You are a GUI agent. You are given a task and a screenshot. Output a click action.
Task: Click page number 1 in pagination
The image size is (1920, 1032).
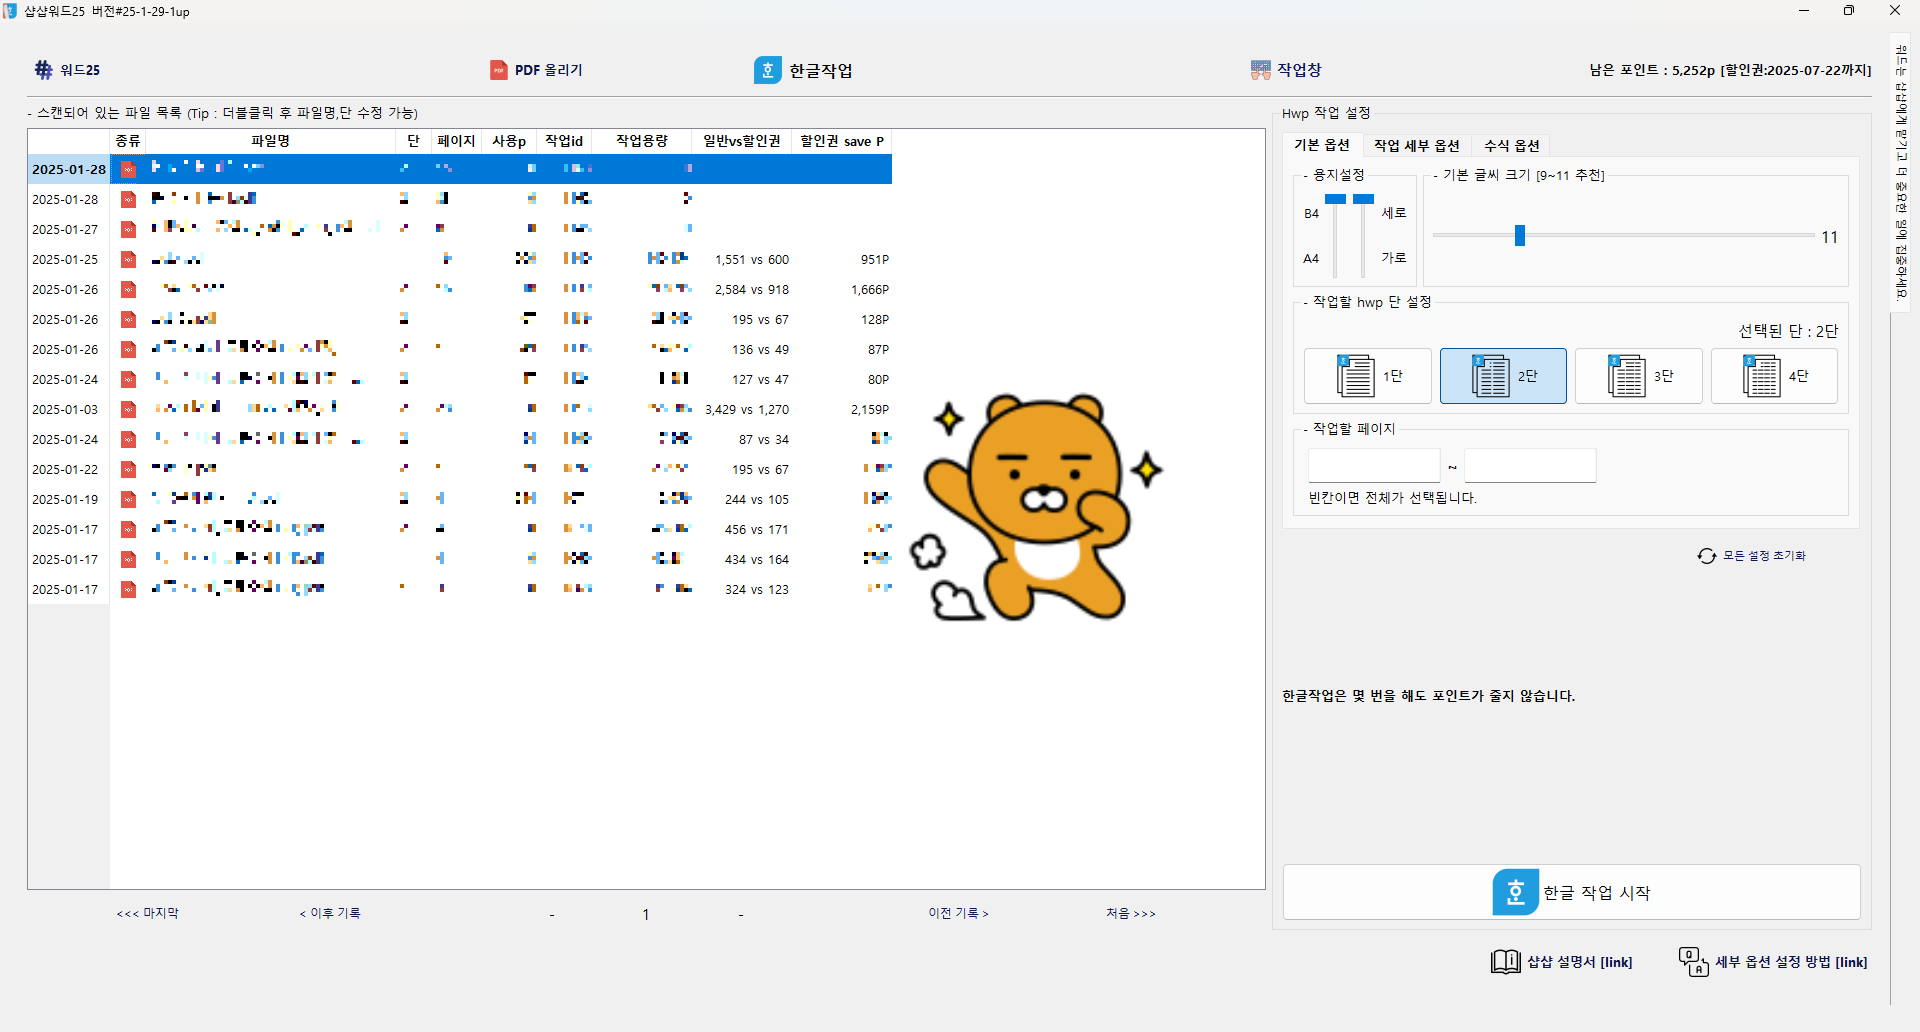(646, 914)
